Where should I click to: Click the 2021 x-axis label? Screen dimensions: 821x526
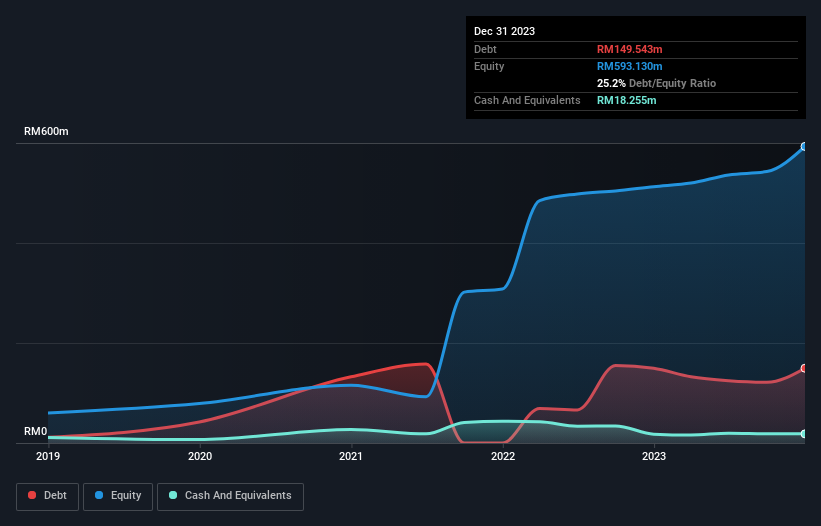[x=351, y=456]
